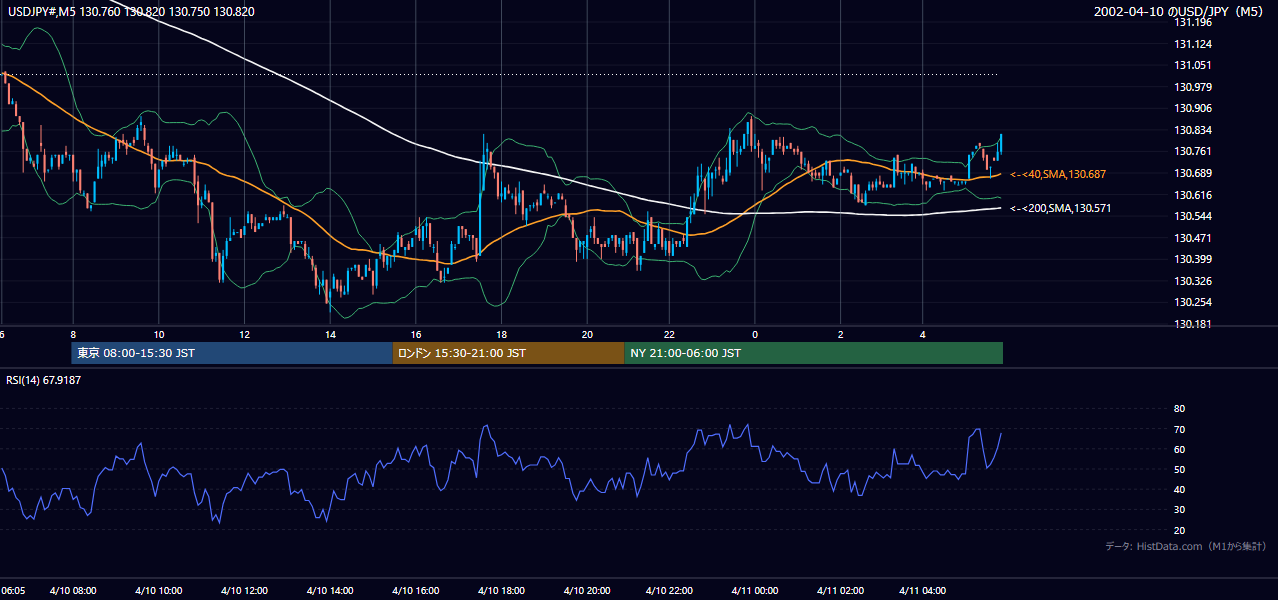
Task: Click price axis label 130.906
Action: [x=1194, y=109]
